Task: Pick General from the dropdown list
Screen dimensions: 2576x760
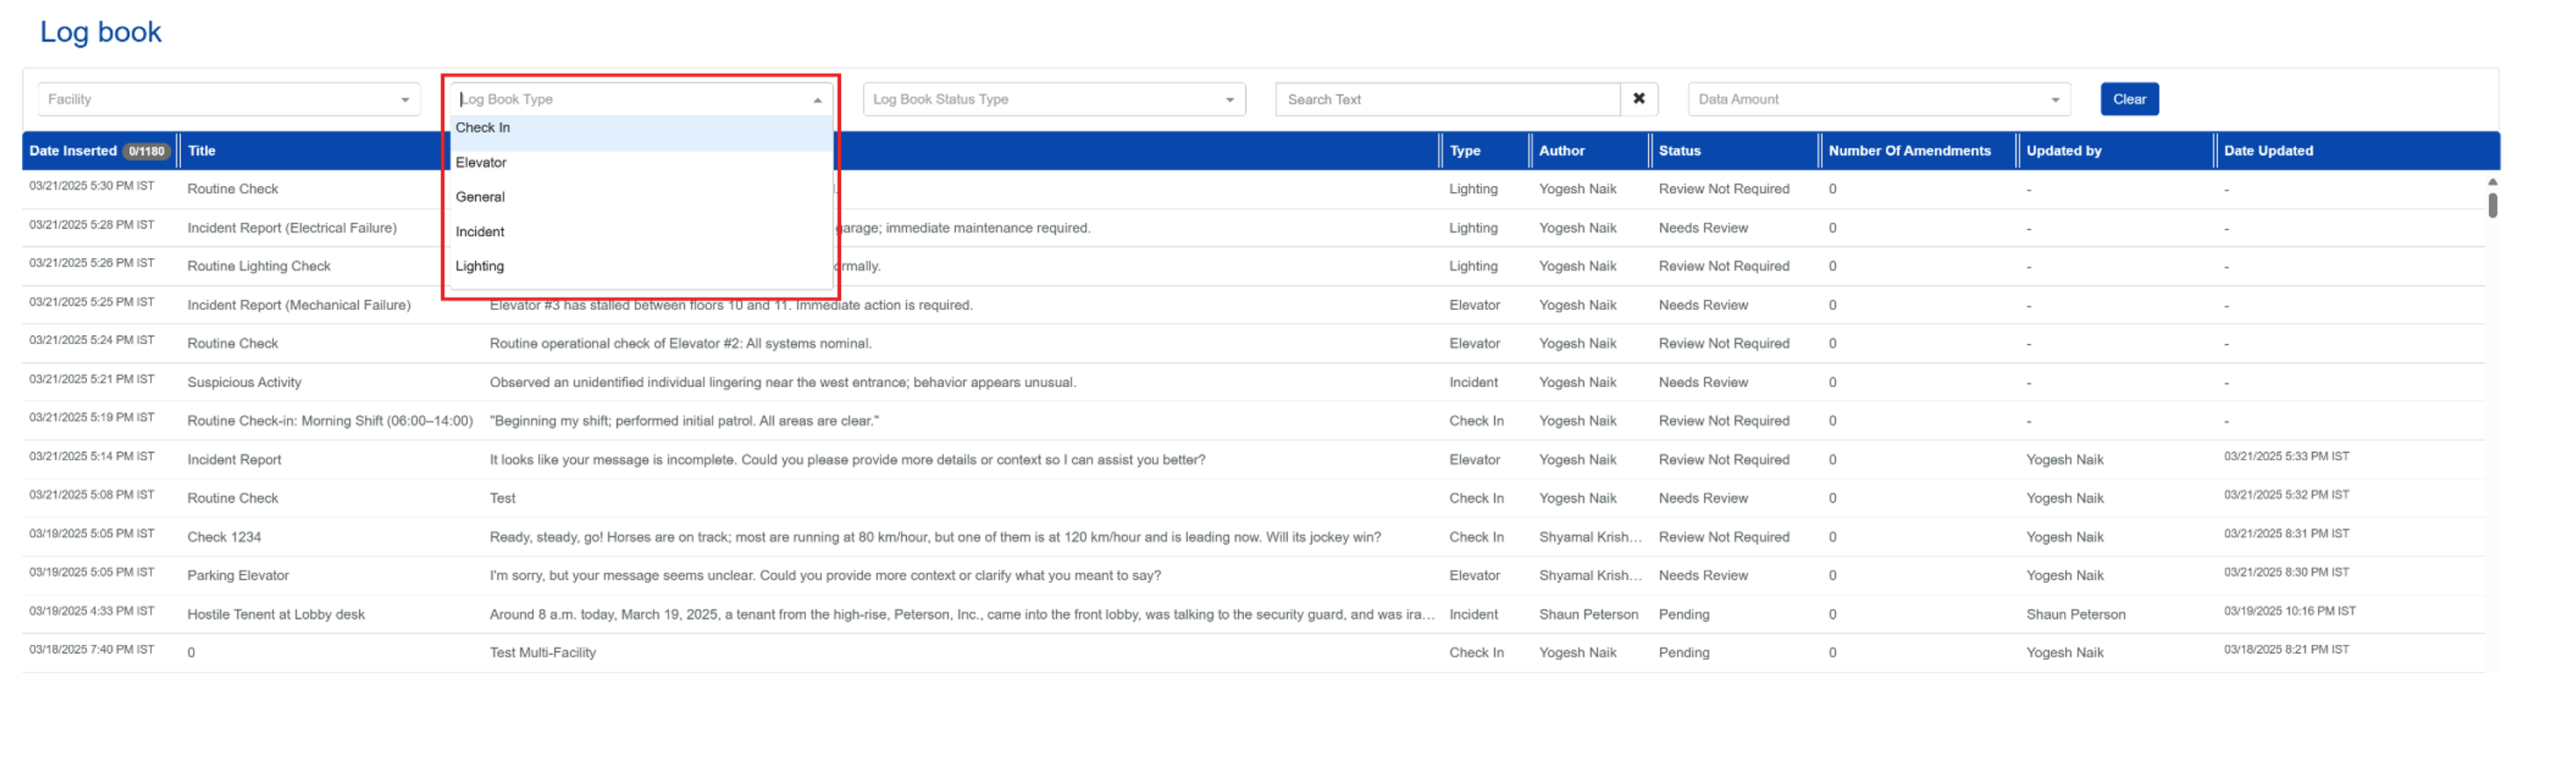Action: 480,197
